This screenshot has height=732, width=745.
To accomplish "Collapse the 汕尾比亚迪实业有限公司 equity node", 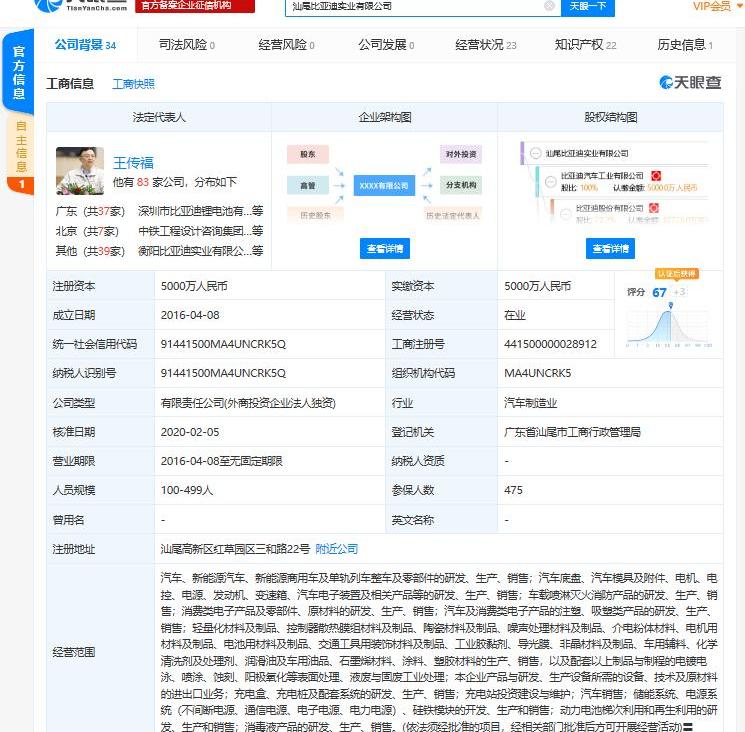I will (535, 153).
